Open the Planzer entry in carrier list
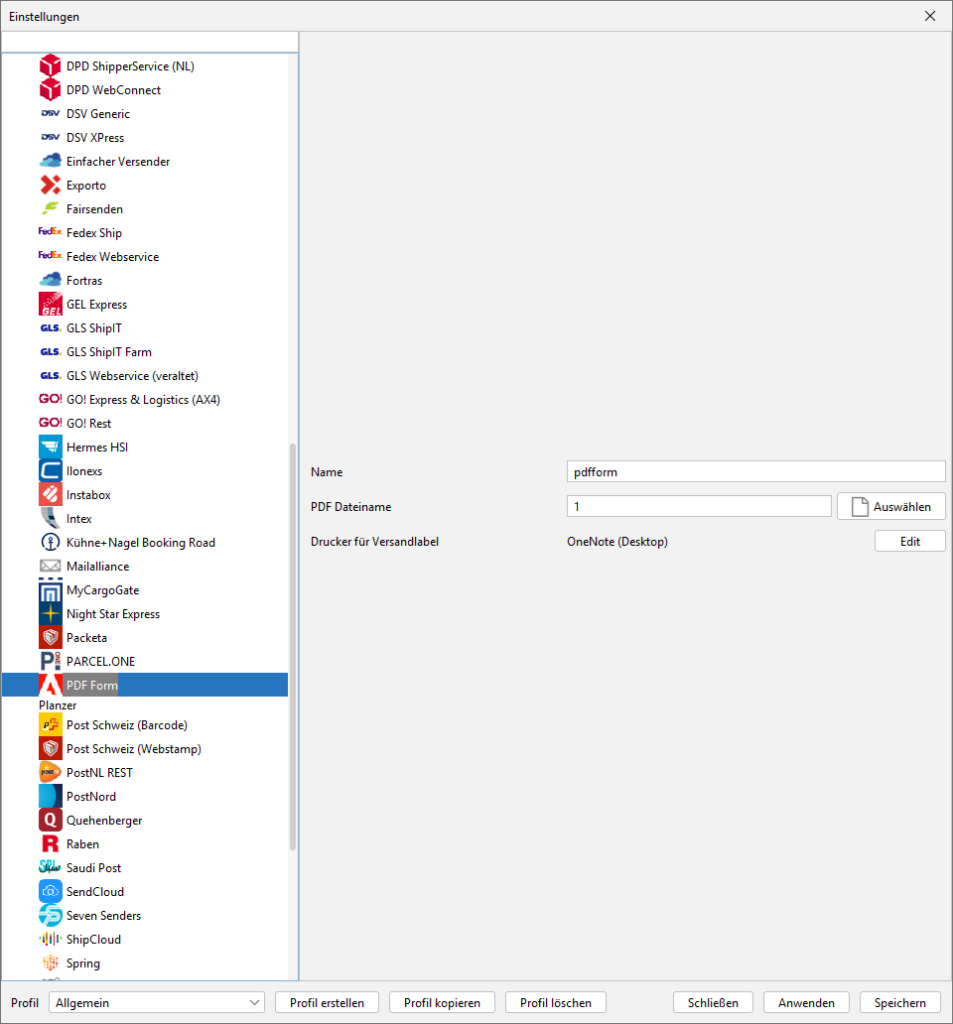This screenshot has height=1024, width=953. (57, 705)
